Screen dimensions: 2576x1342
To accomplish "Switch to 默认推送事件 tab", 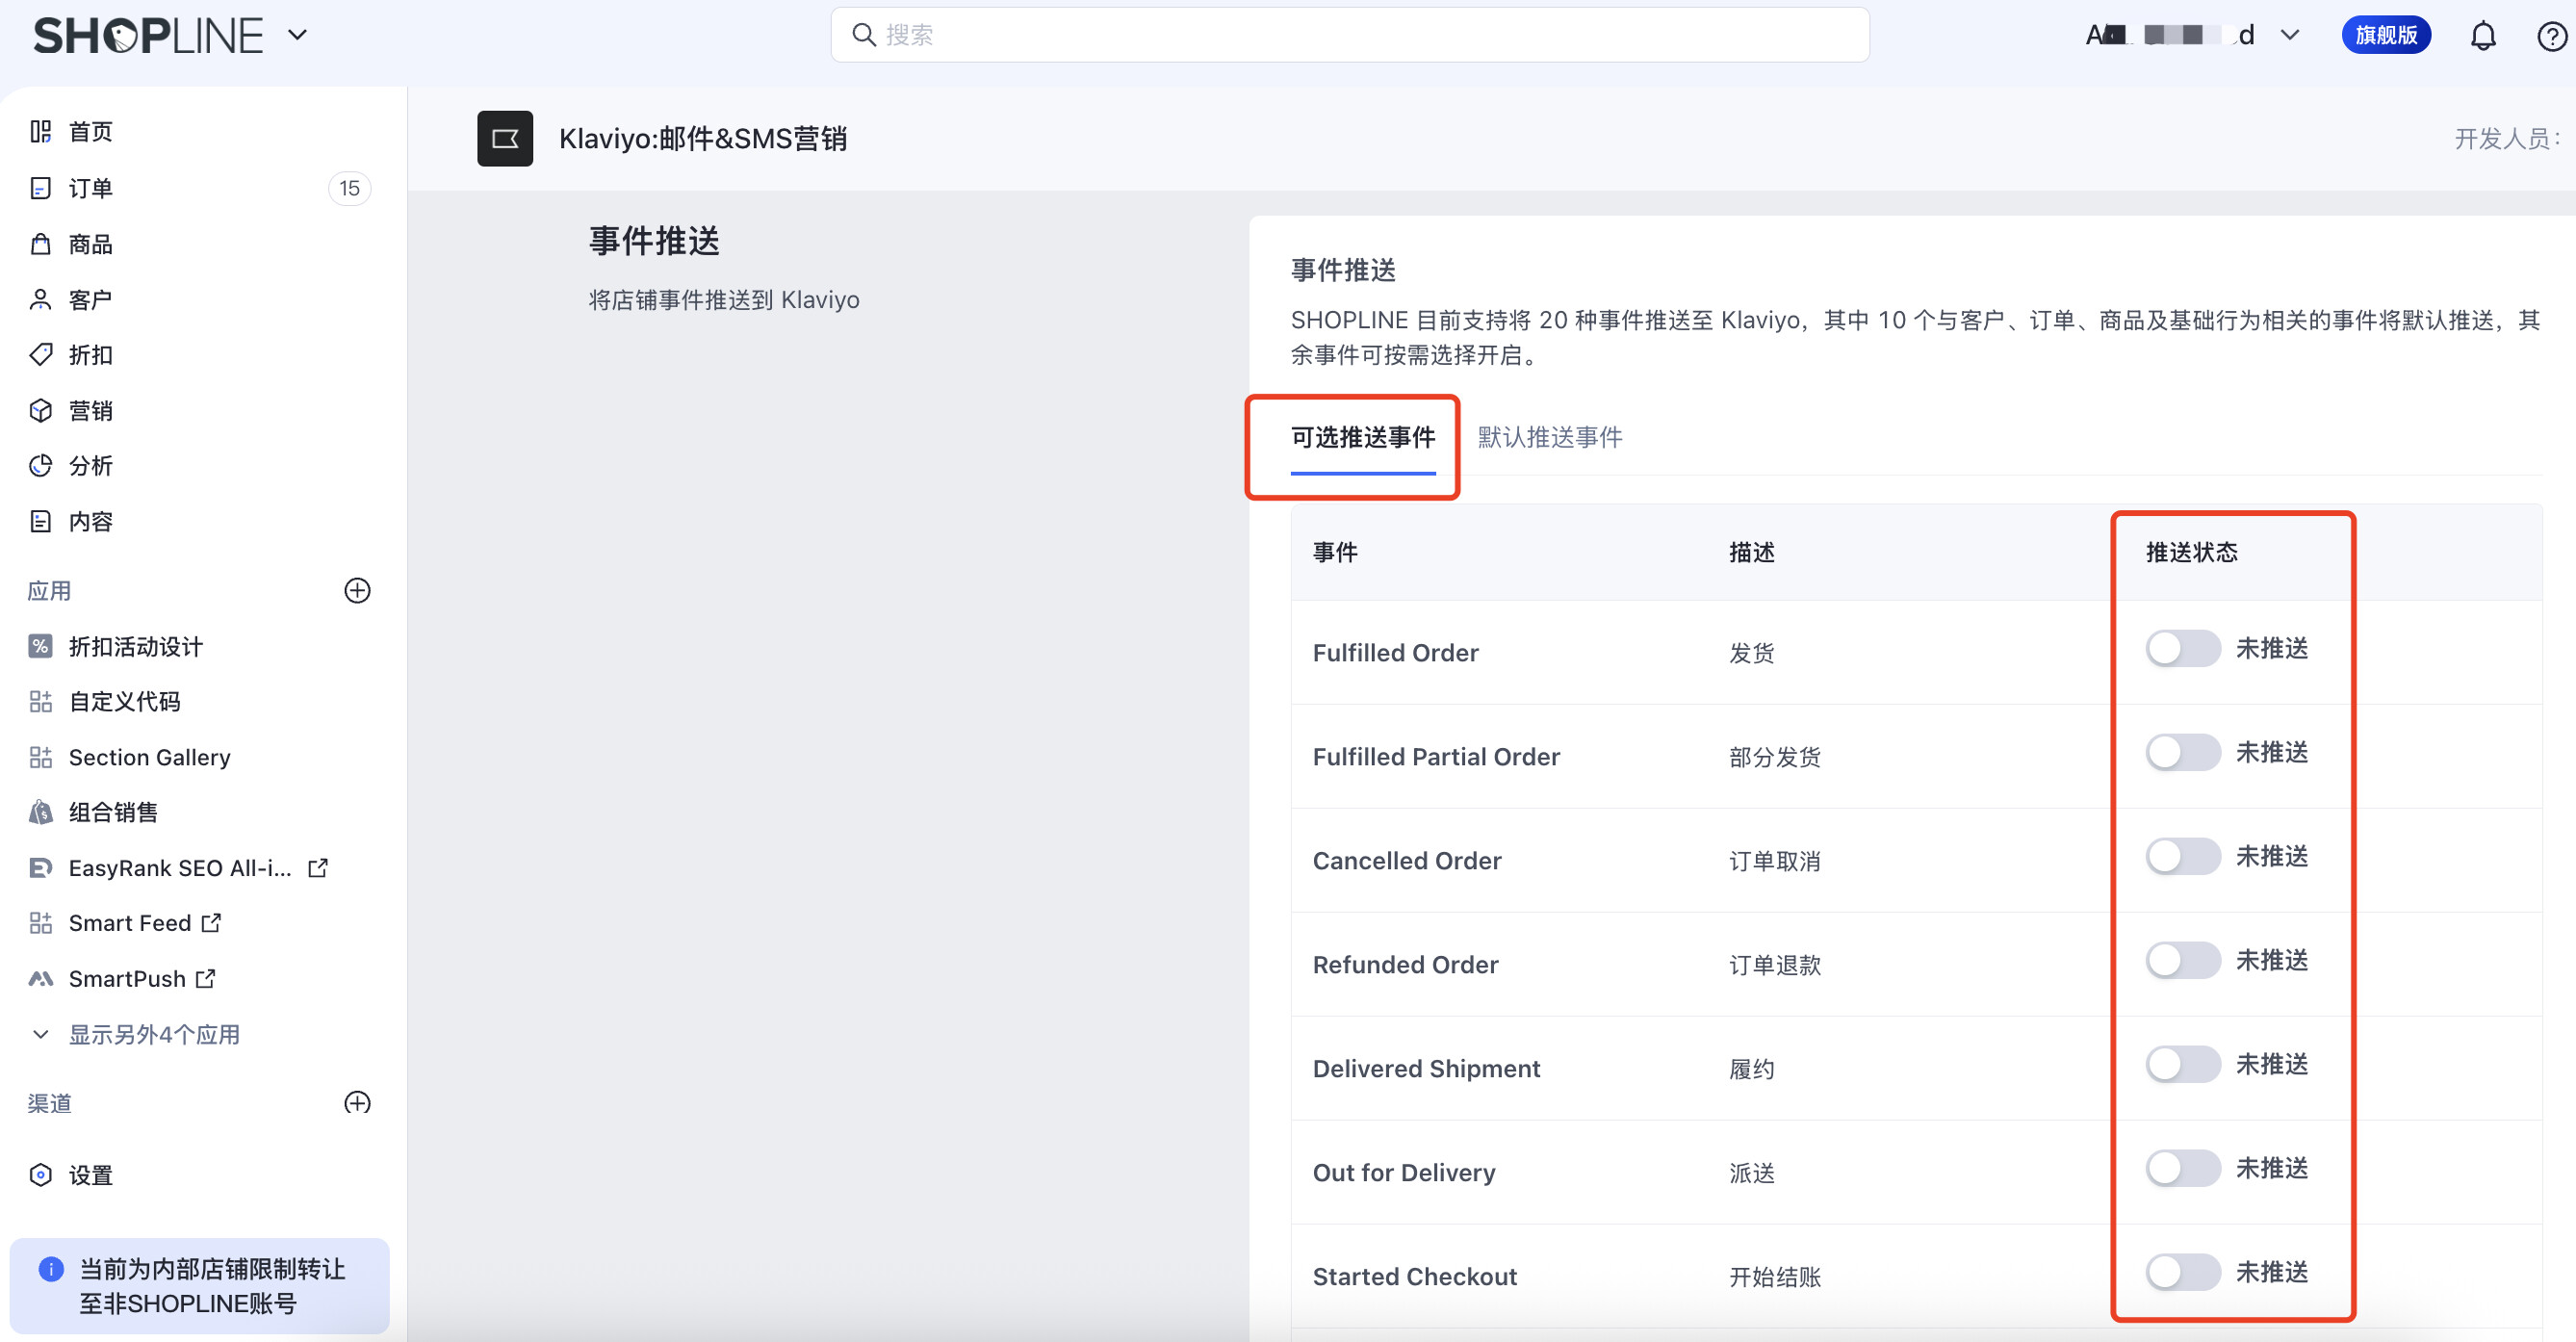I will click(x=1550, y=437).
